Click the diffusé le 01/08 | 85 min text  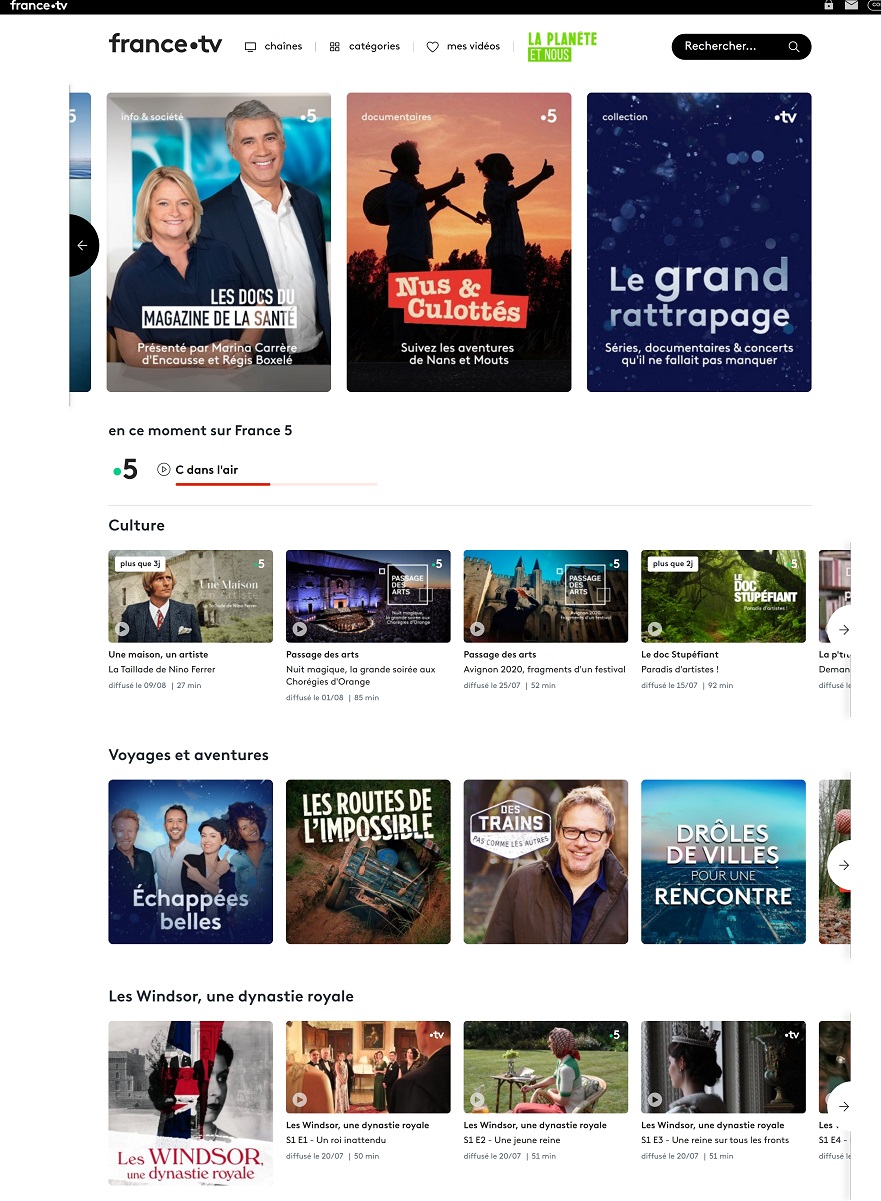tap(333, 697)
